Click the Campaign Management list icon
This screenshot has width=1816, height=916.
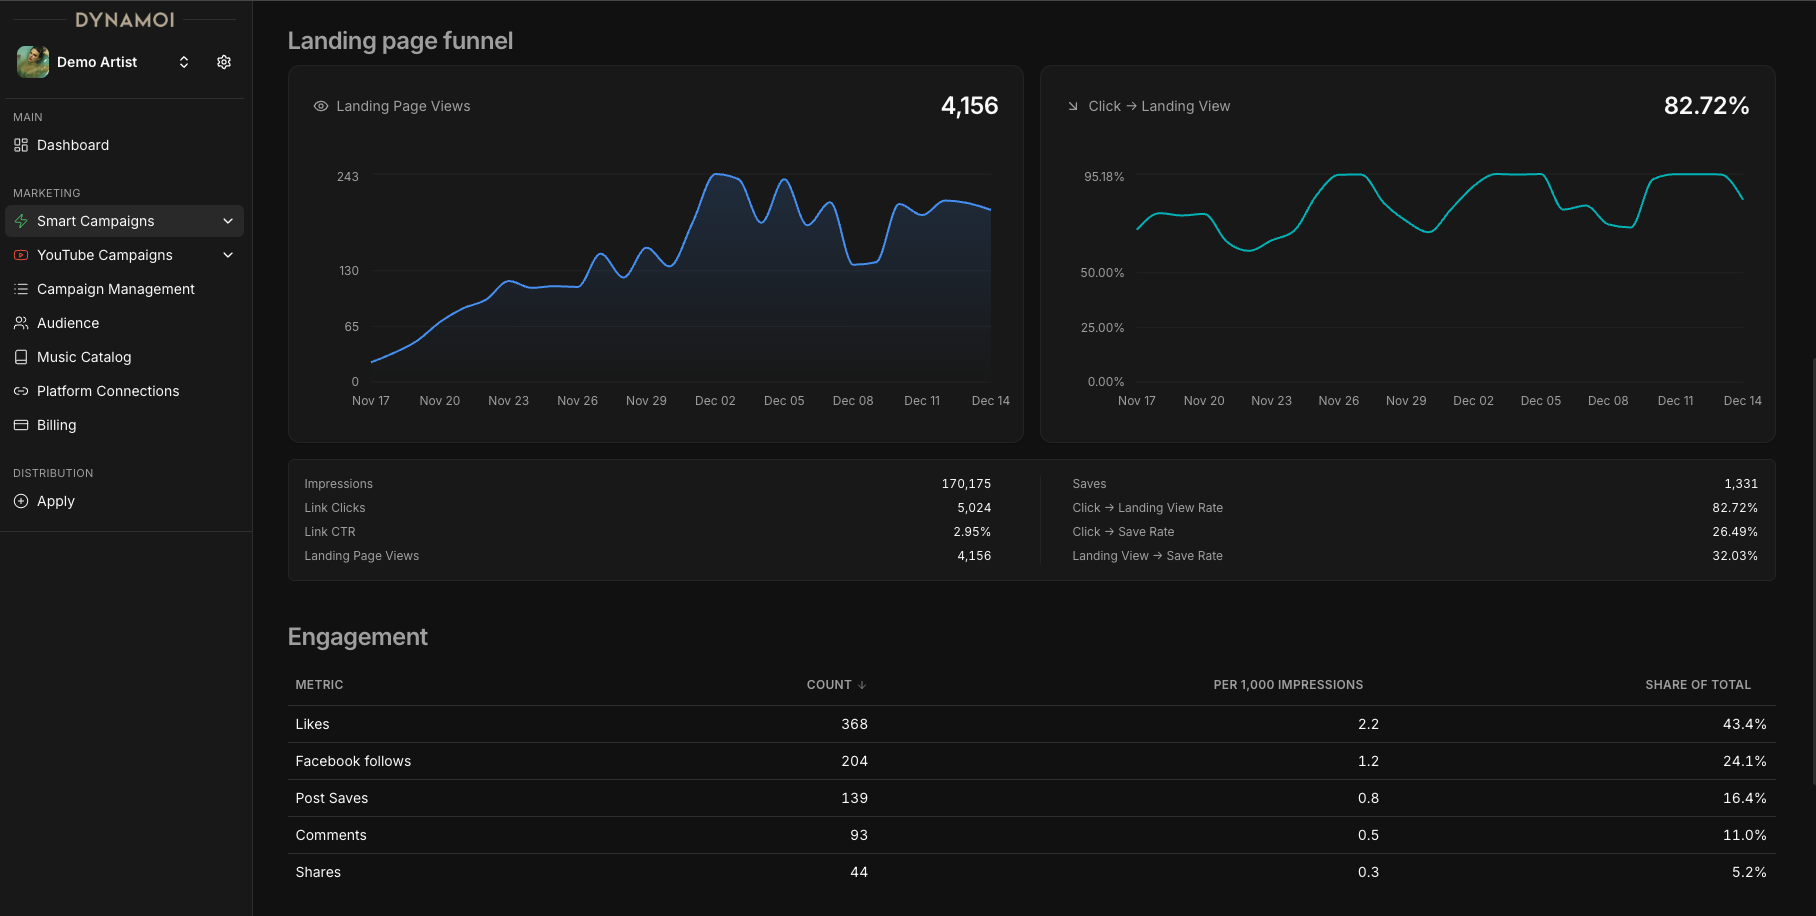[x=21, y=289]
